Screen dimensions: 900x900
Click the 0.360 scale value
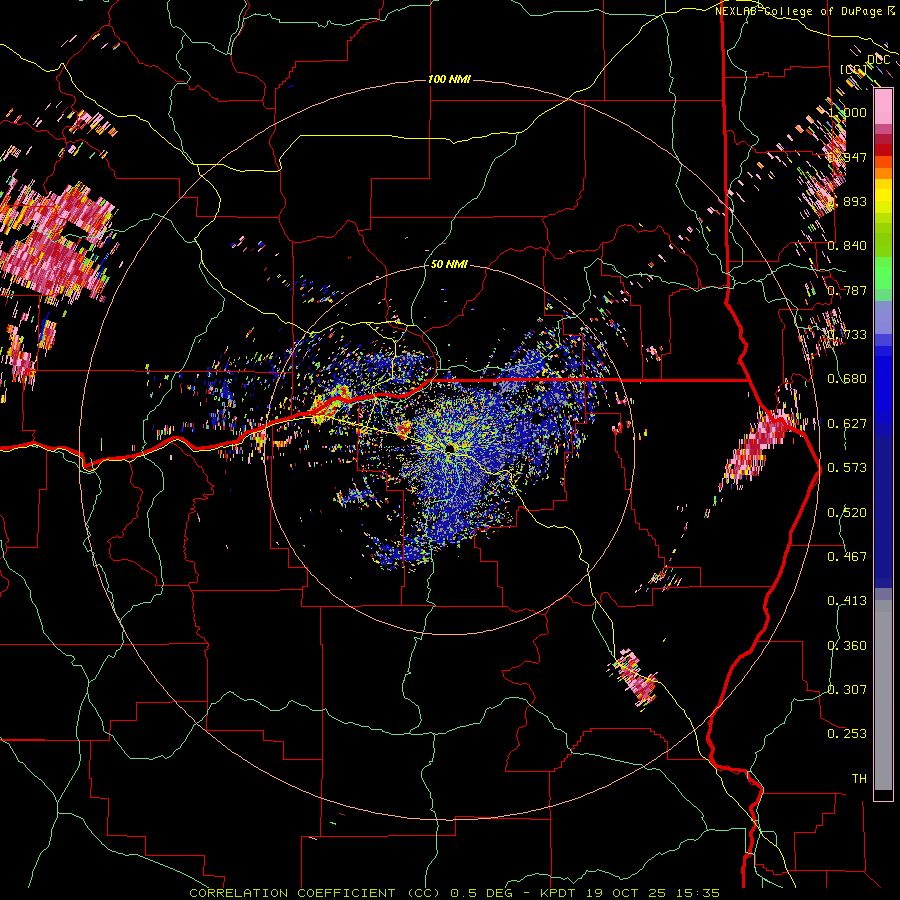[x=848, y=646]
